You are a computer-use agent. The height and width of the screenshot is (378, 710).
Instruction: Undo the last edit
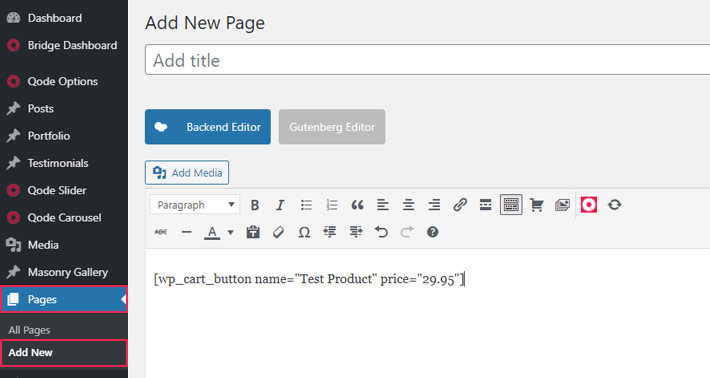pos(381,232)
